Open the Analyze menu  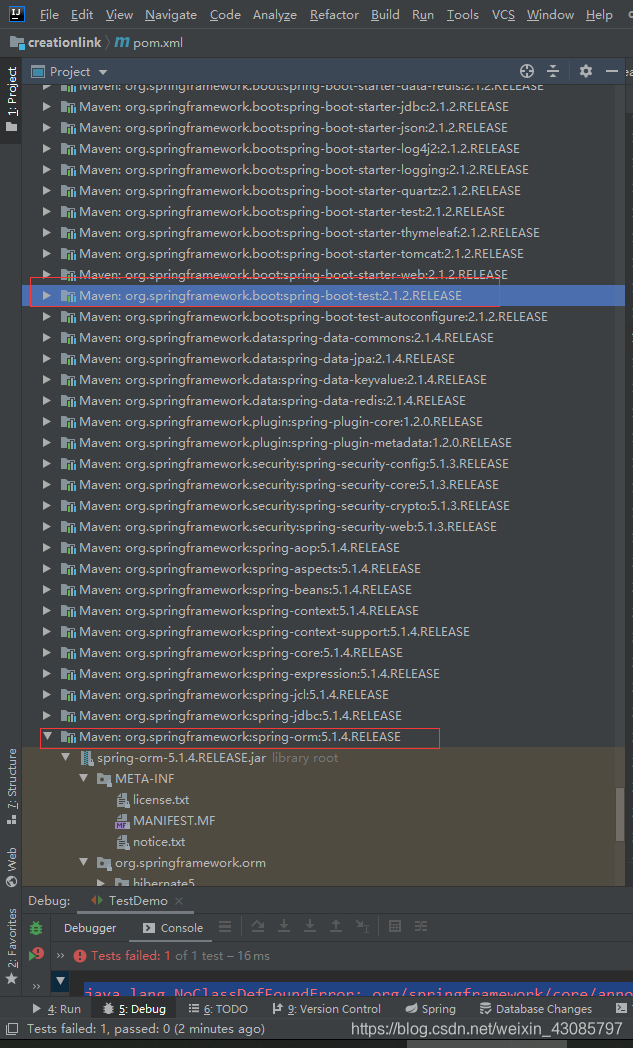tap(275, 14)
